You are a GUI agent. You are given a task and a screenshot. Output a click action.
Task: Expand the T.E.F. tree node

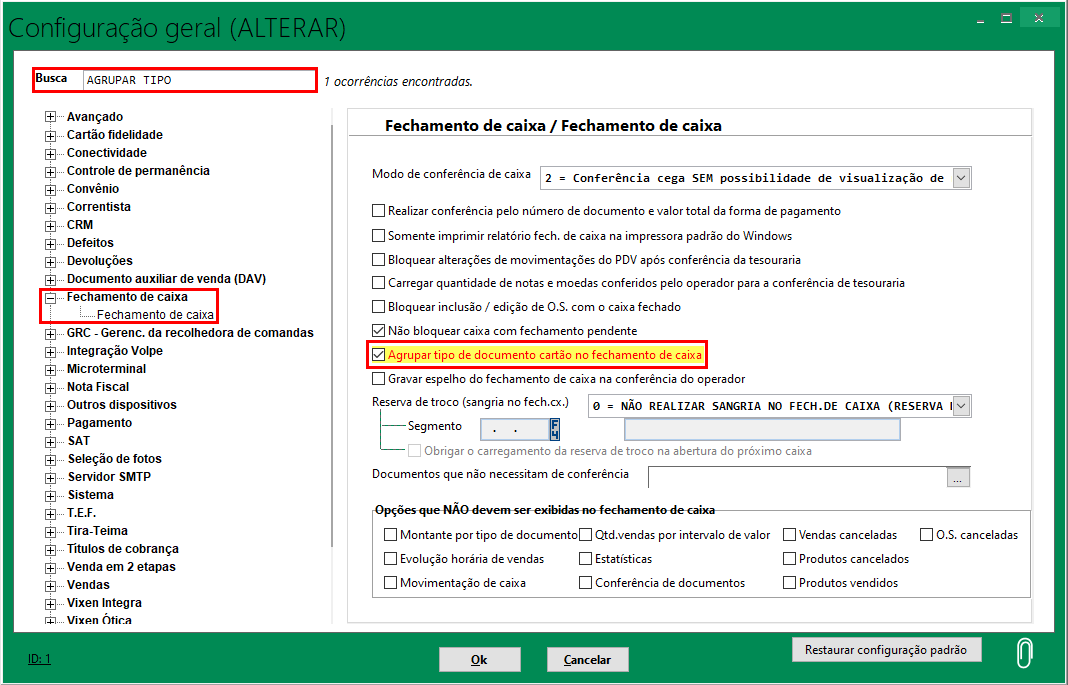[50, 513]
